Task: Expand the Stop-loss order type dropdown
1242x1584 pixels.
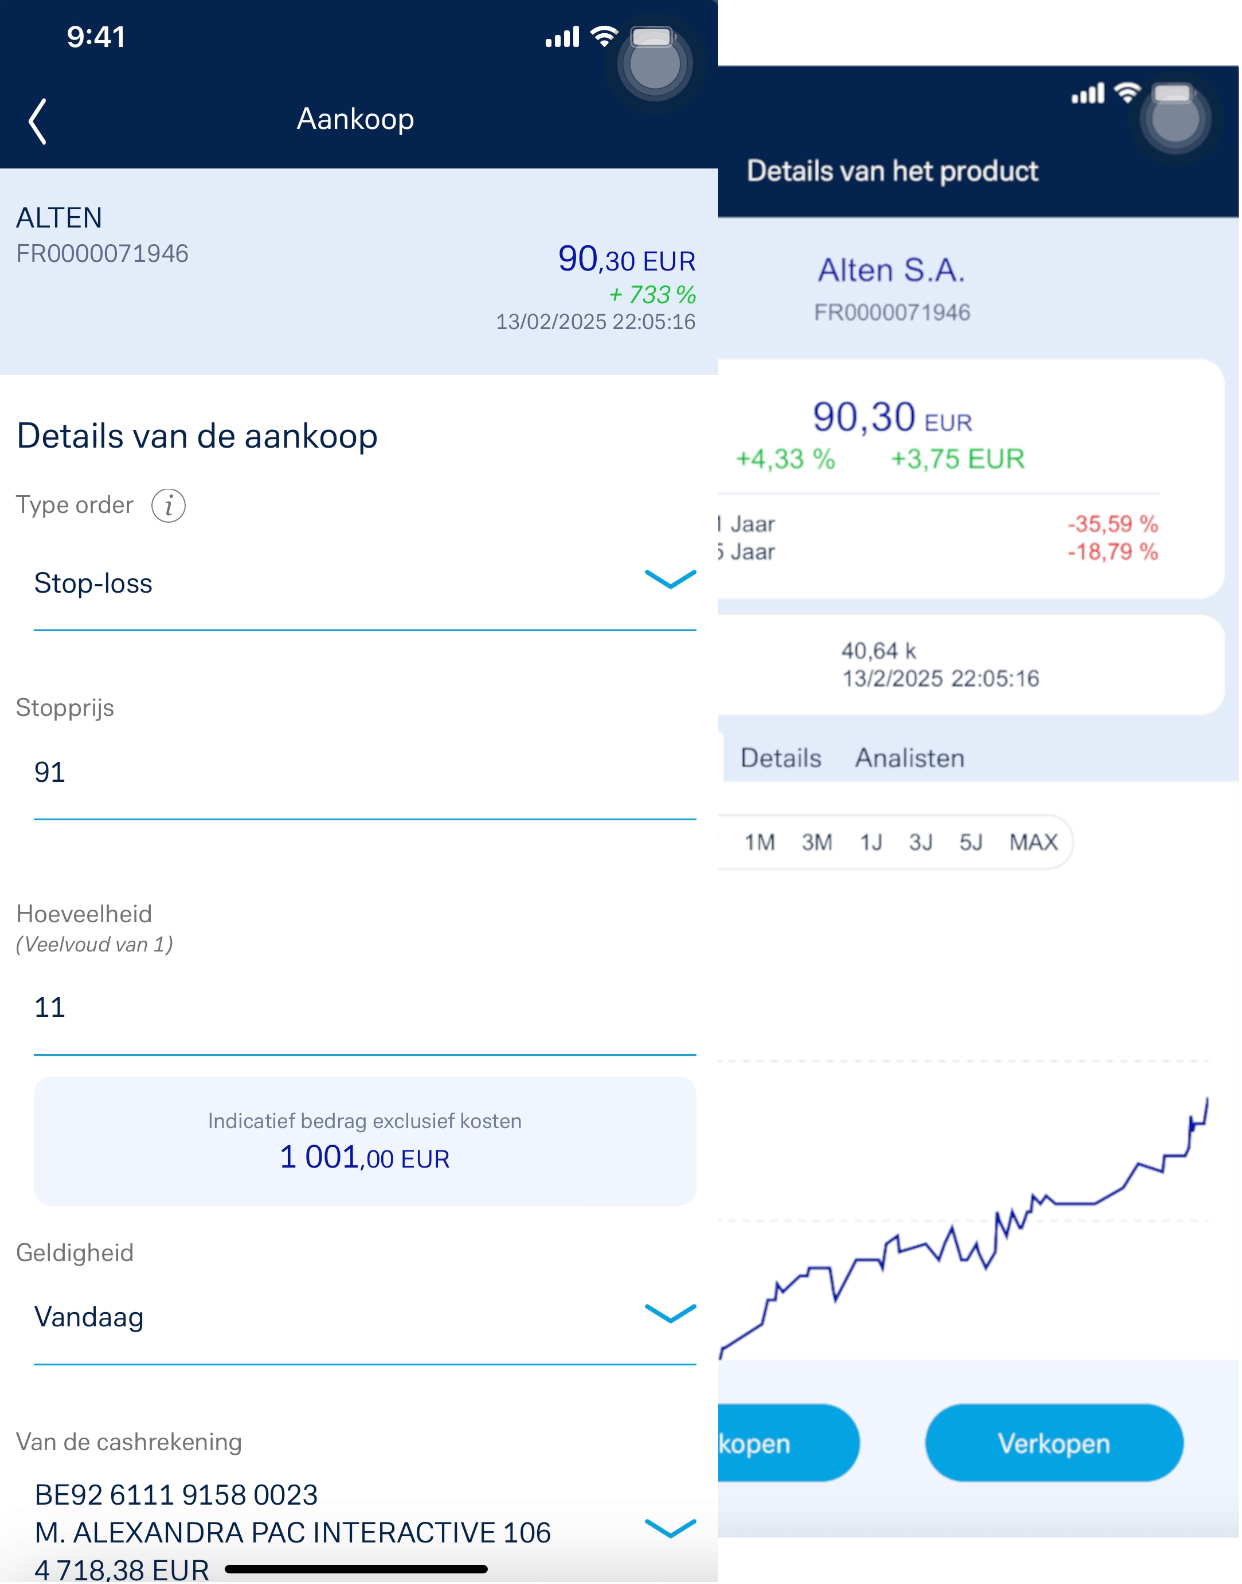Action: tap(365, 584)
